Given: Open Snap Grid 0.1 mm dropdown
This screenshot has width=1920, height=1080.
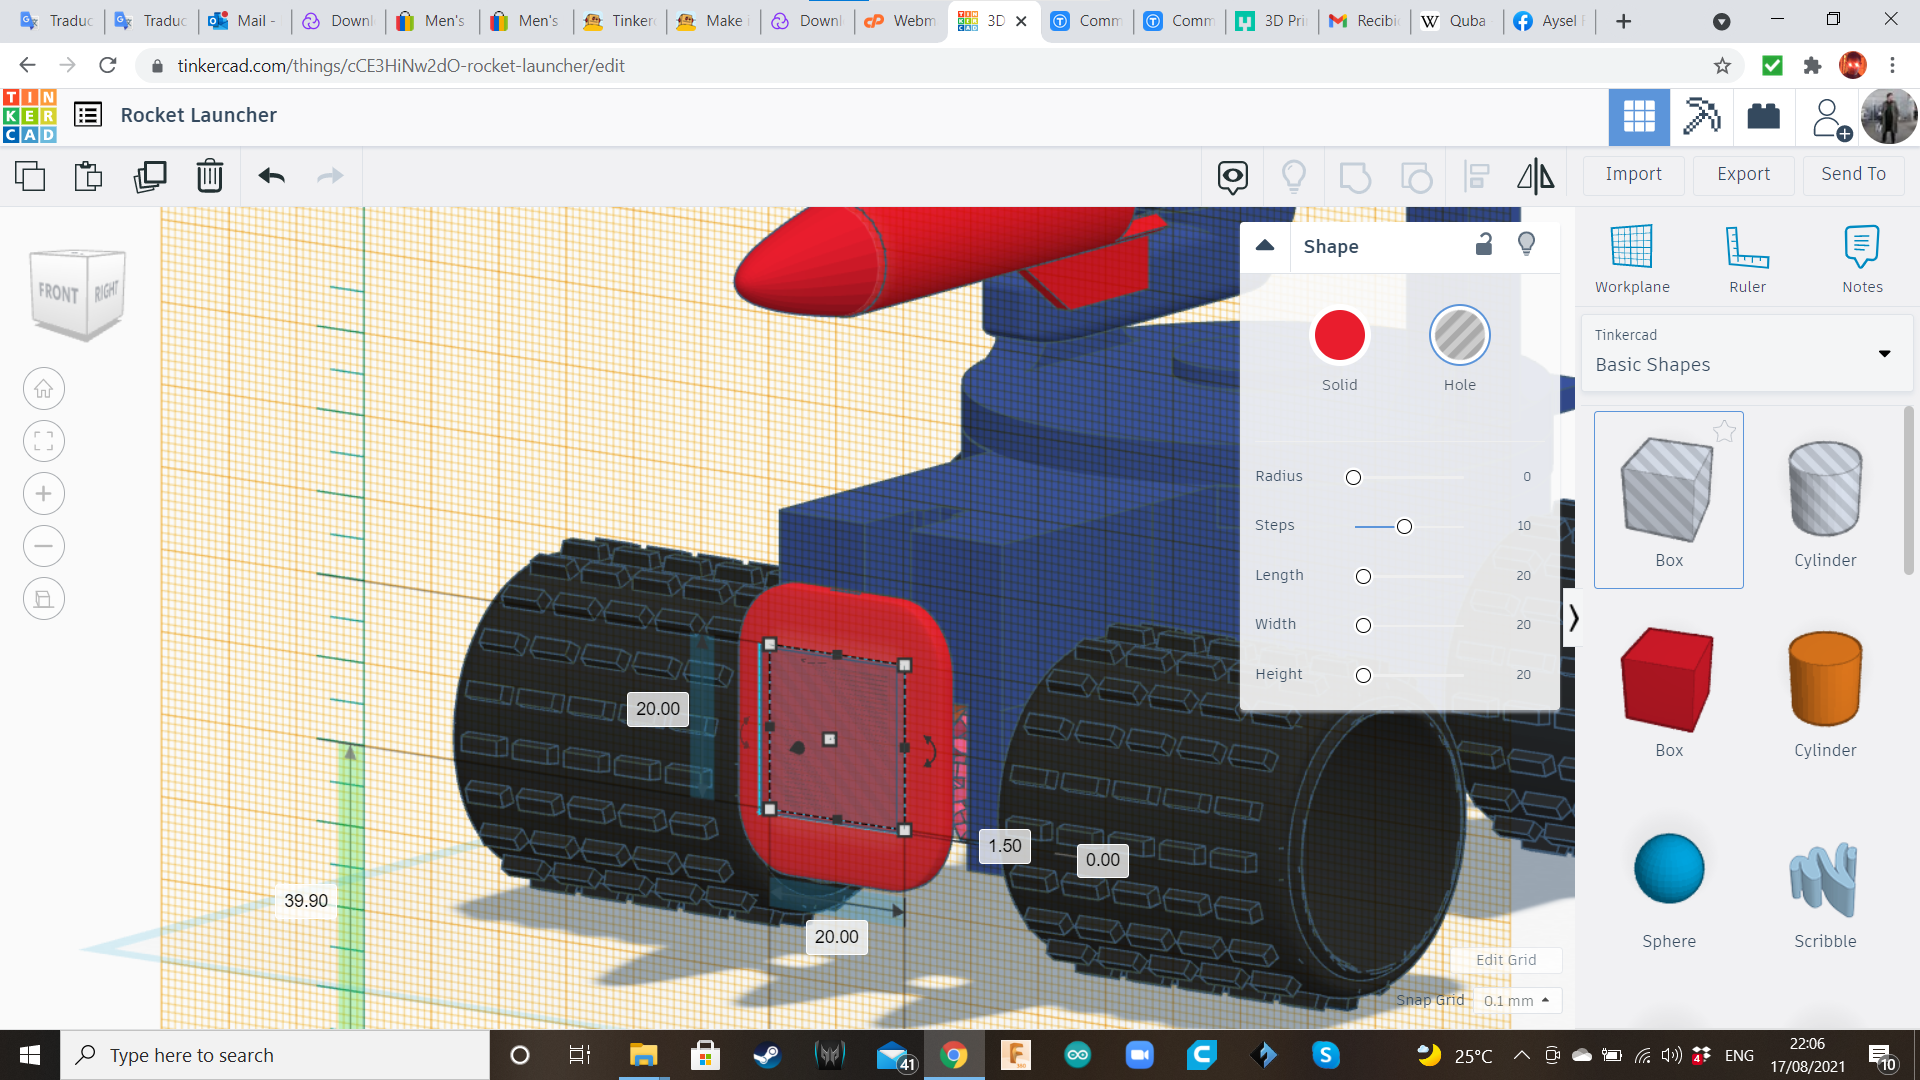Looking at the screenshot, I should tap(1517, 1000).
